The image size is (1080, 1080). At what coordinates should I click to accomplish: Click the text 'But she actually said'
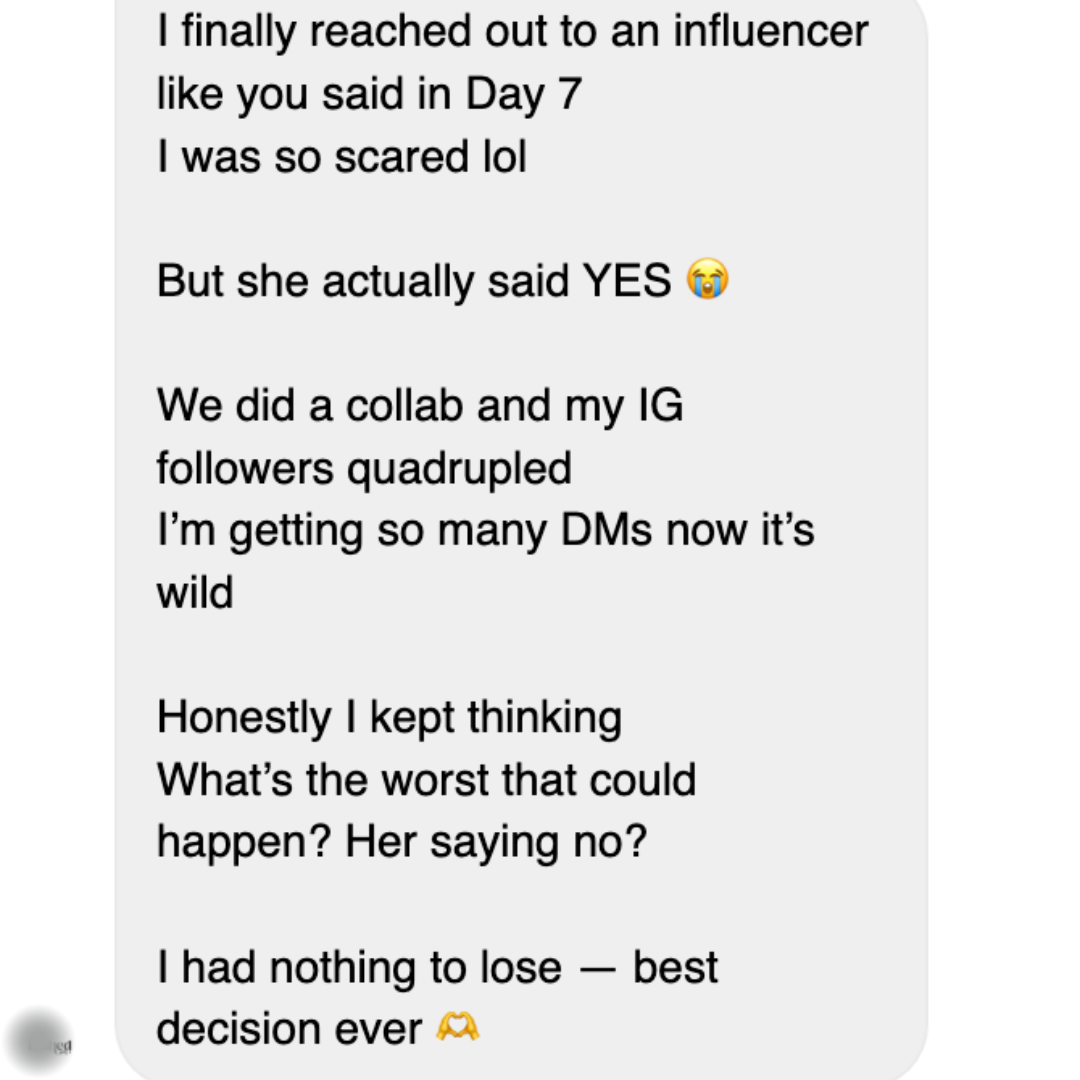coord(363,281)
